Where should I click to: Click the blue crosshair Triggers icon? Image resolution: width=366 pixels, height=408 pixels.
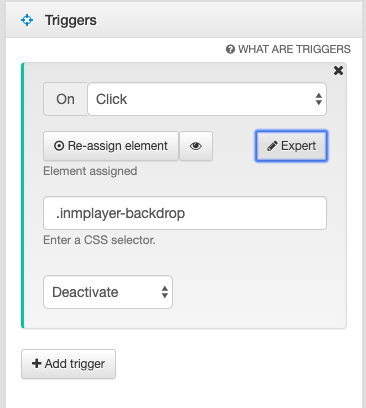[27, 20]
